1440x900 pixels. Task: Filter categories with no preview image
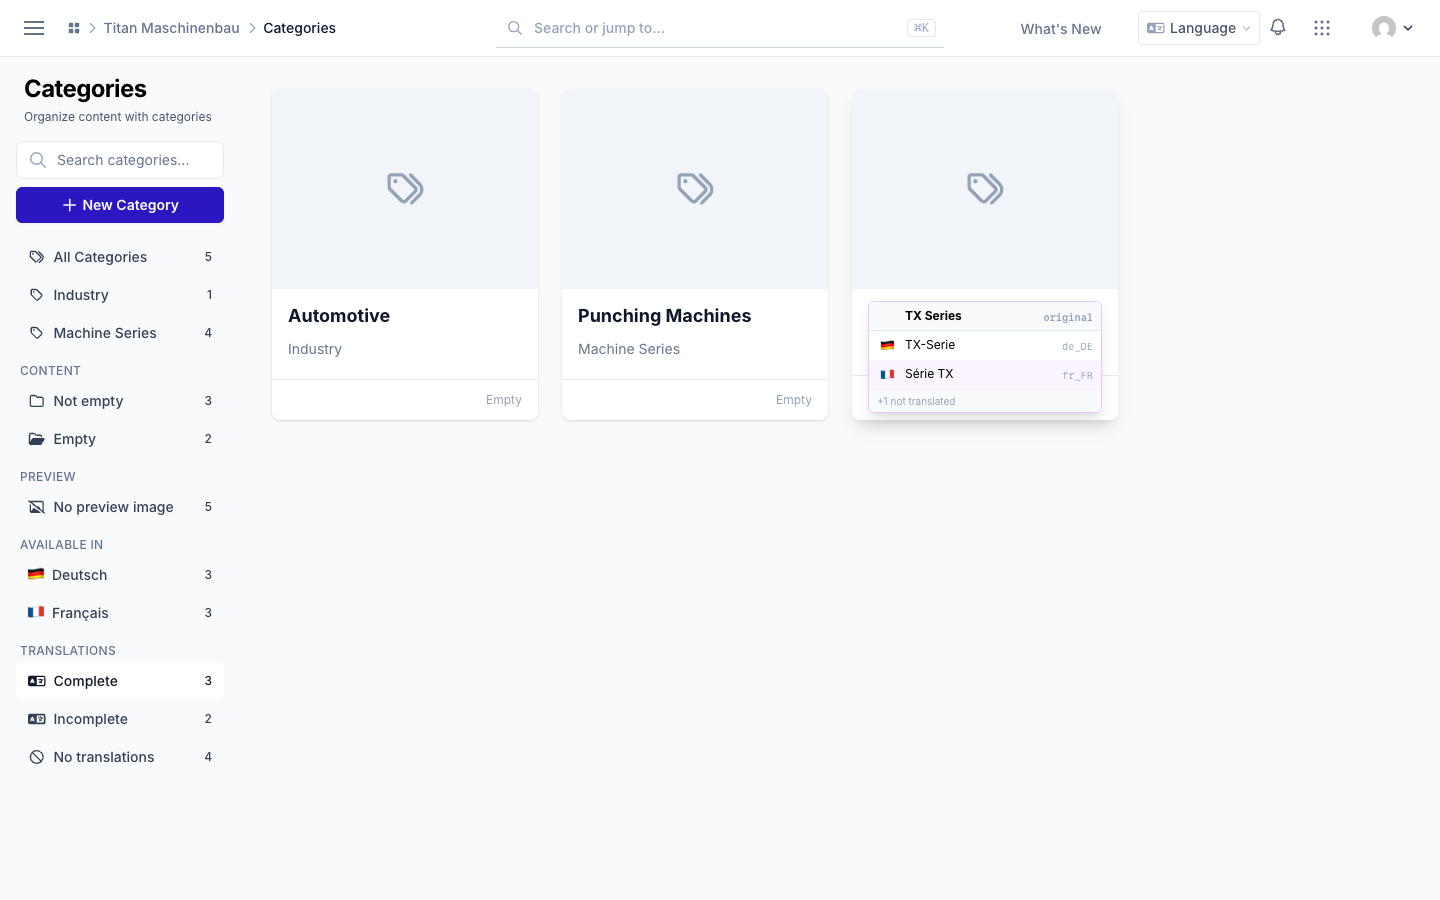120,507
